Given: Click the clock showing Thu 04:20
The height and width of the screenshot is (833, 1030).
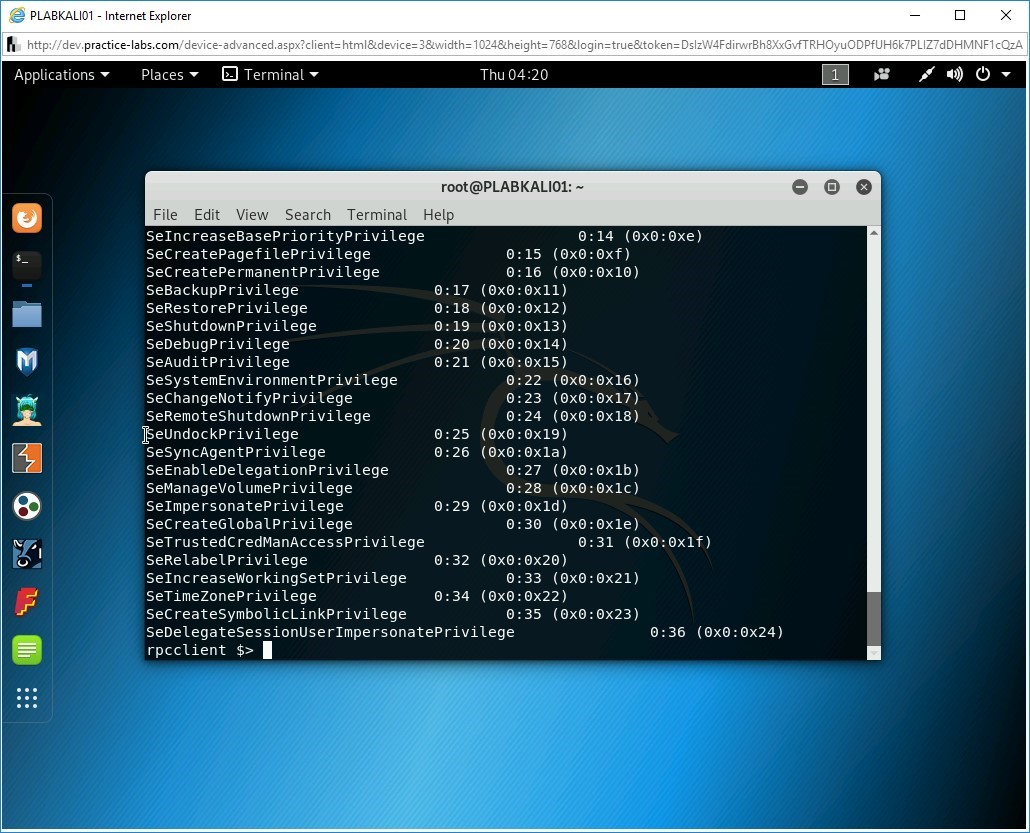Looking at the screenshot, I should tap(513, 75).
